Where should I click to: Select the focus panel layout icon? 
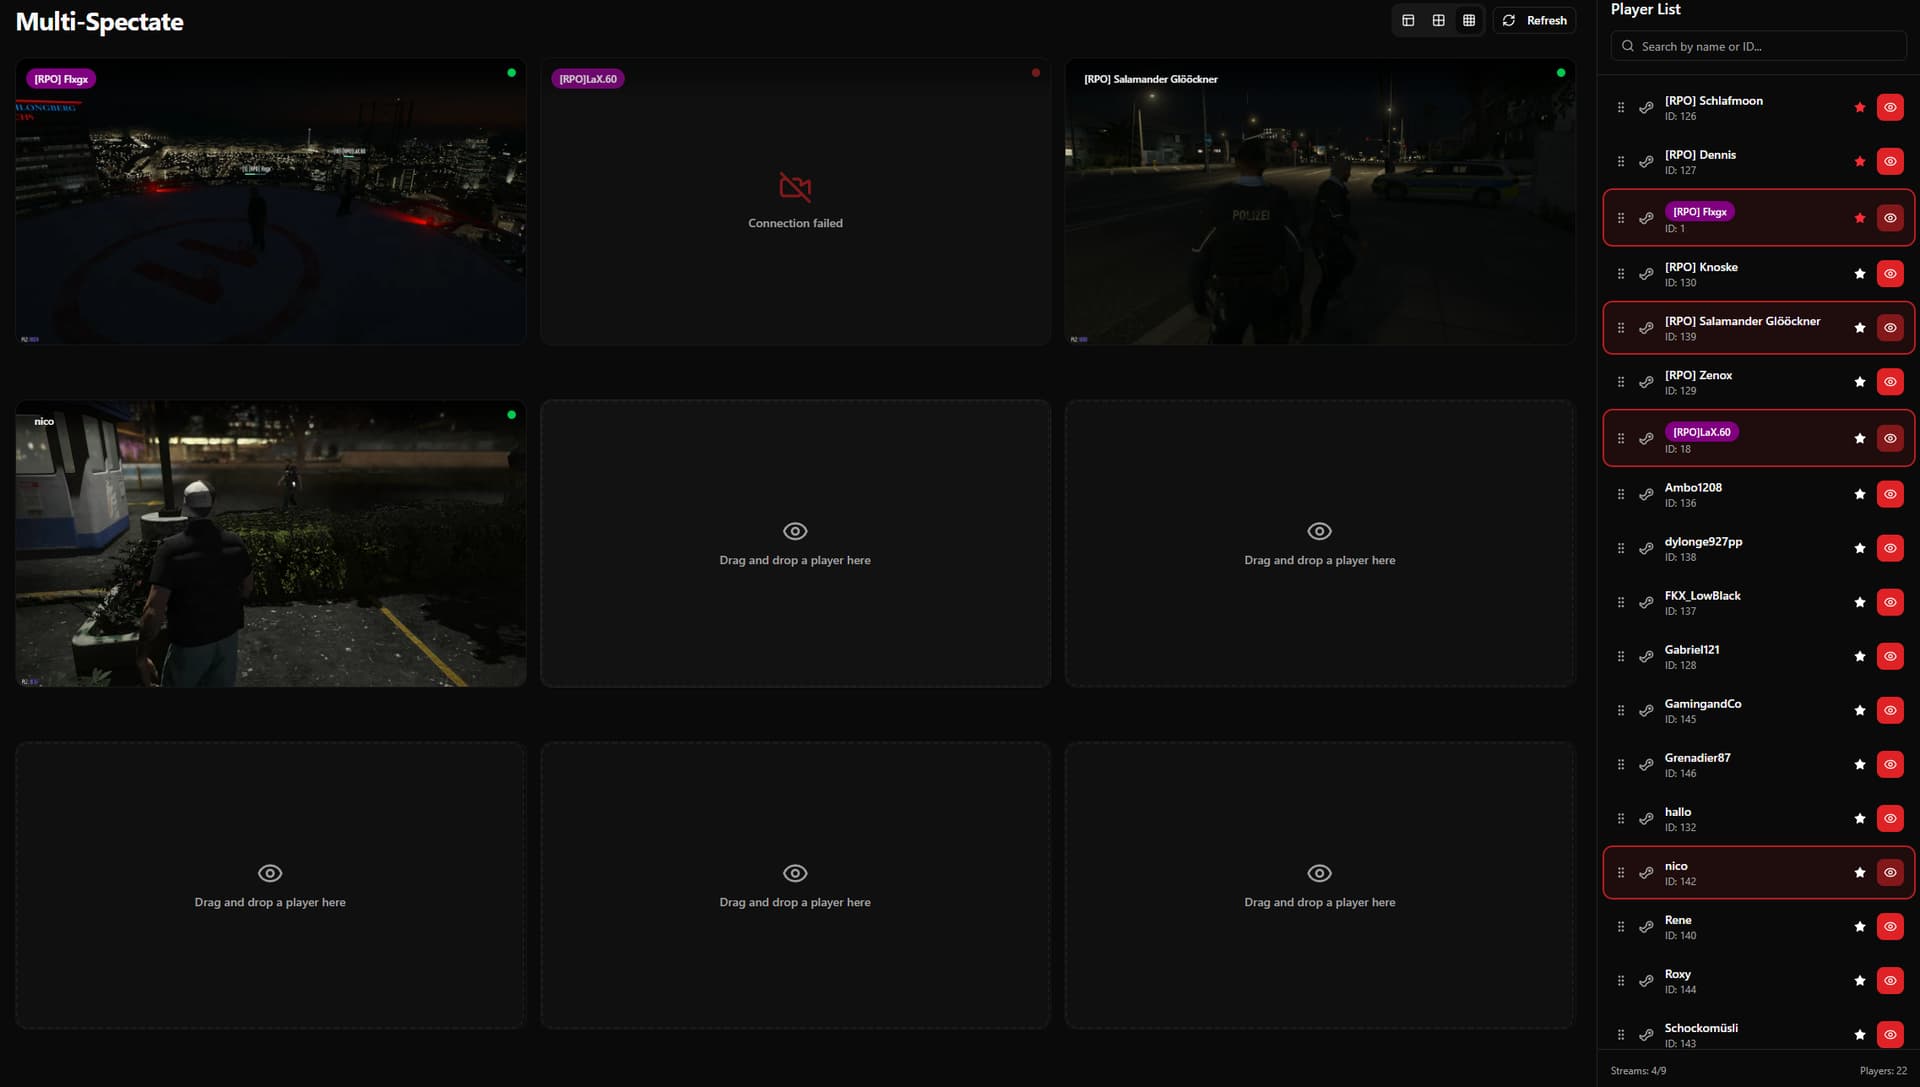pyautogui.click(x=1408, y=20)
